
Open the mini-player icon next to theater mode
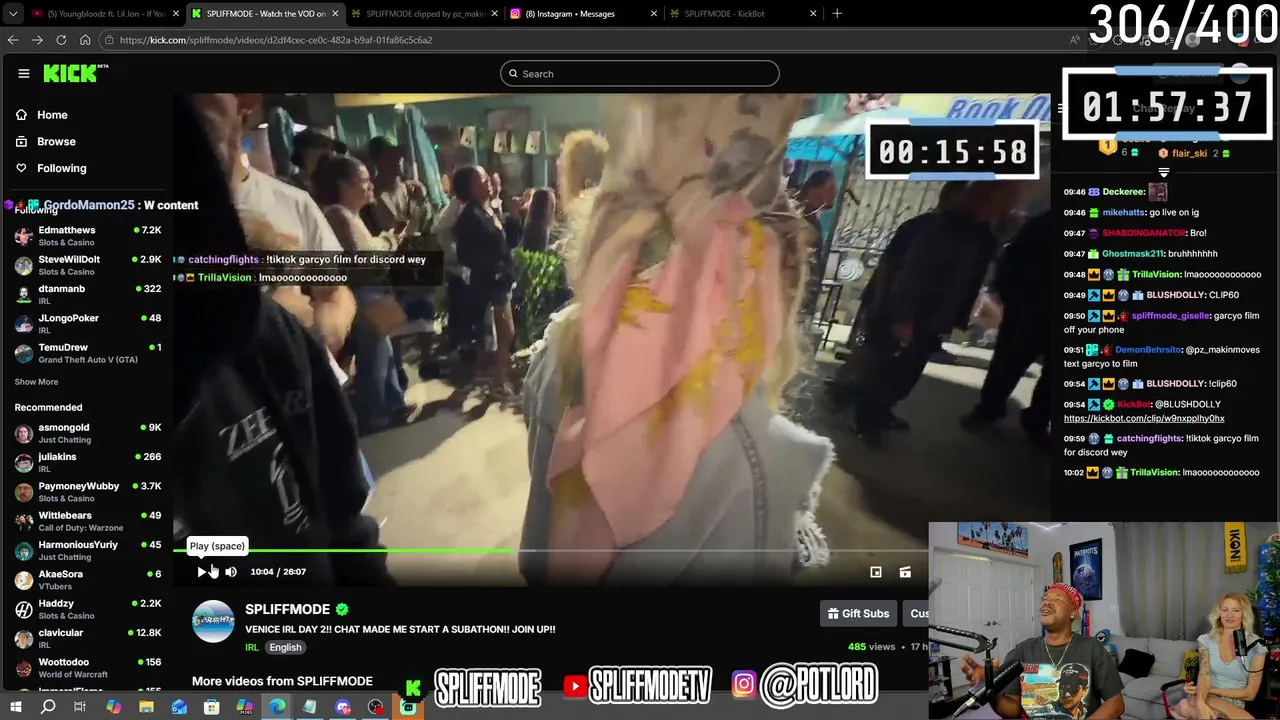[876, 572]
